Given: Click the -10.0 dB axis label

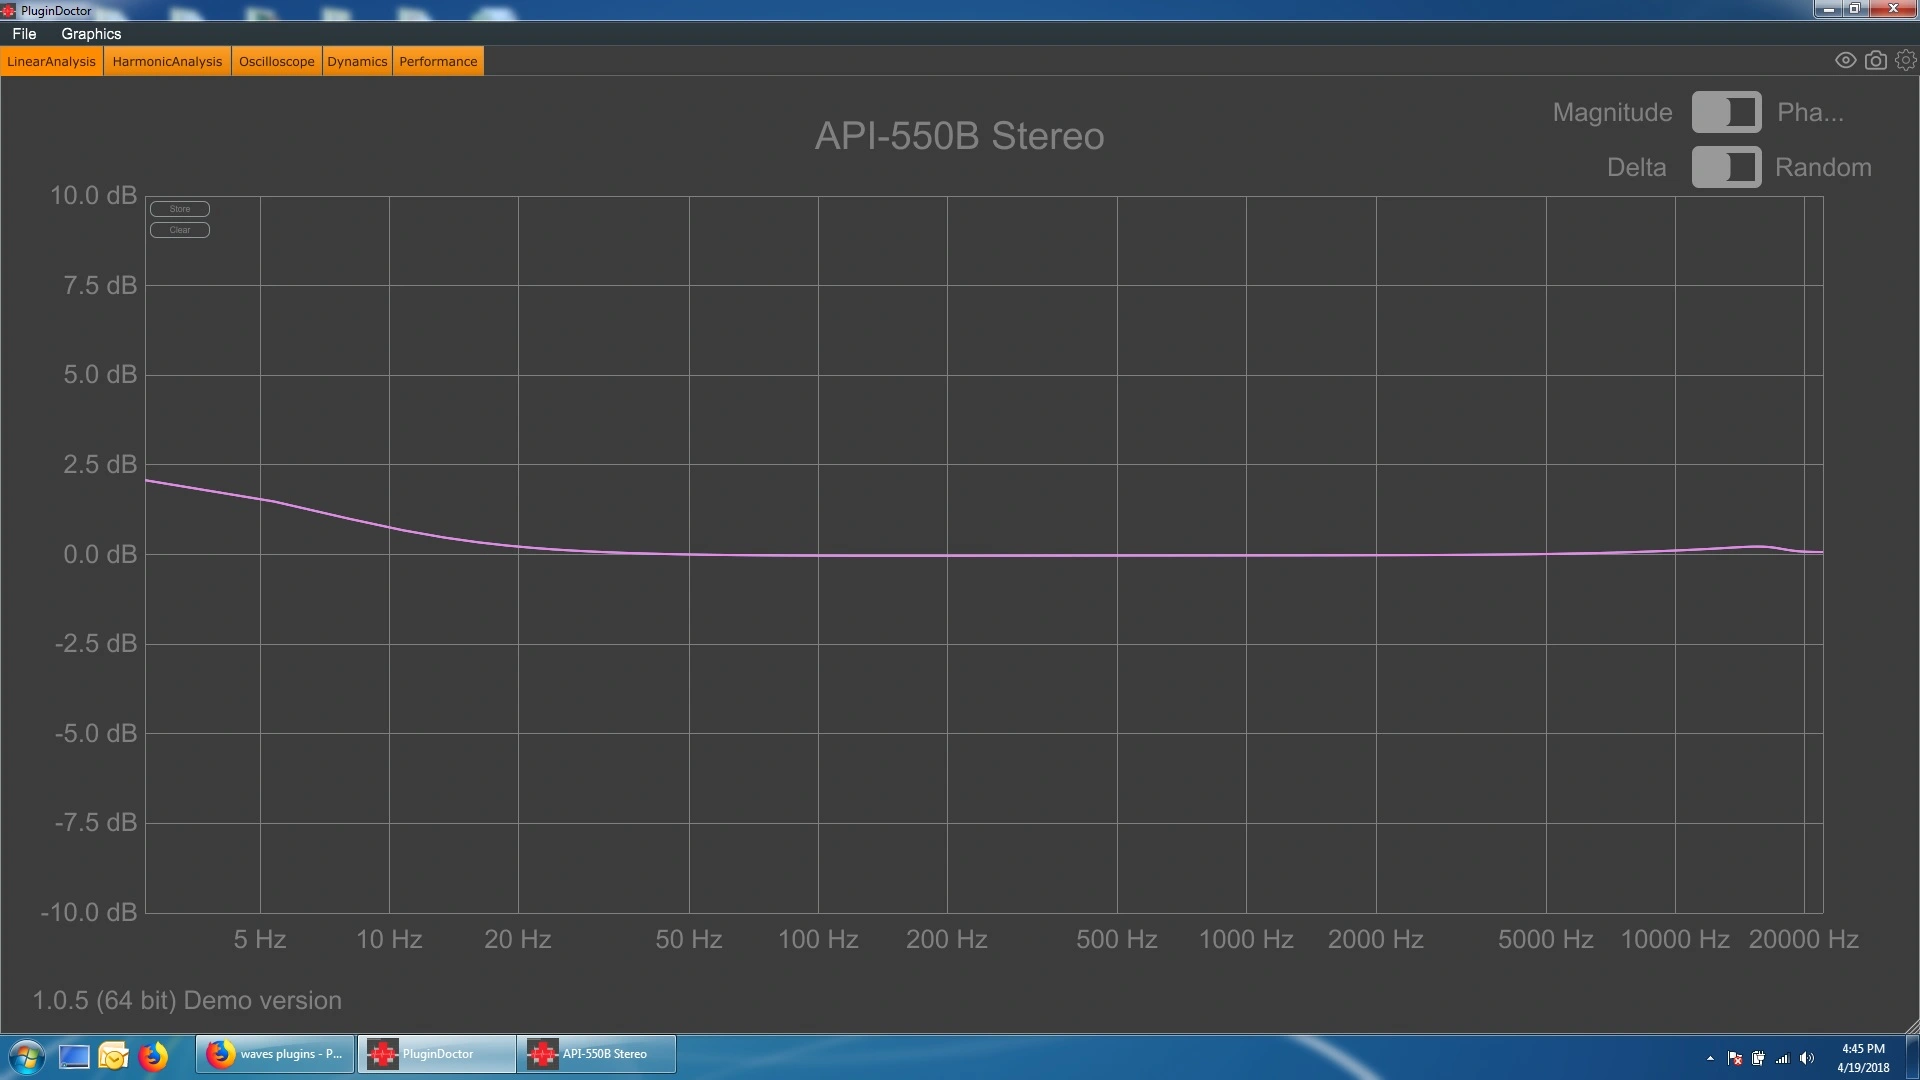Looking at the screenshot, I should coord(89,912).
